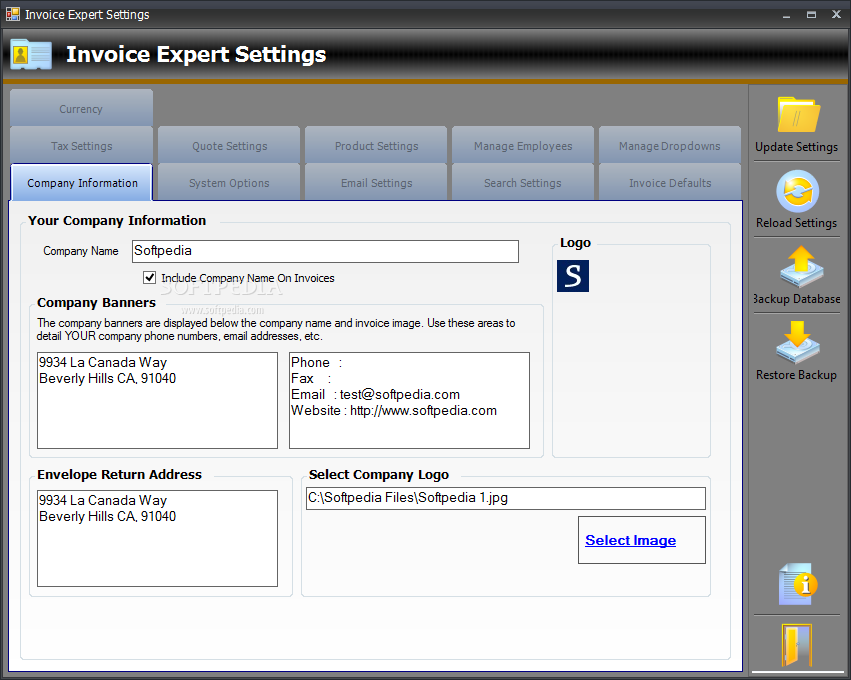
Task: Close the Invoice Expert Settings window
Action: (836, 15)
